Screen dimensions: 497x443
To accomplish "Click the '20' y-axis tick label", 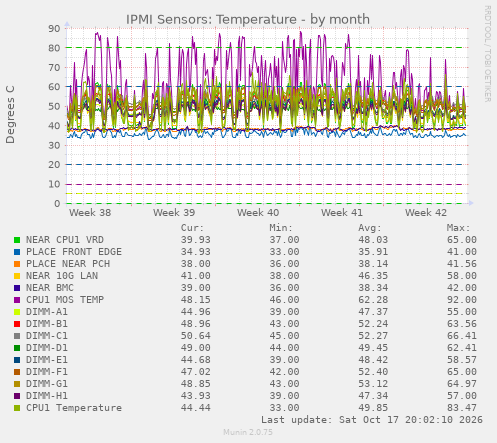I will click(x=54, y=165).
